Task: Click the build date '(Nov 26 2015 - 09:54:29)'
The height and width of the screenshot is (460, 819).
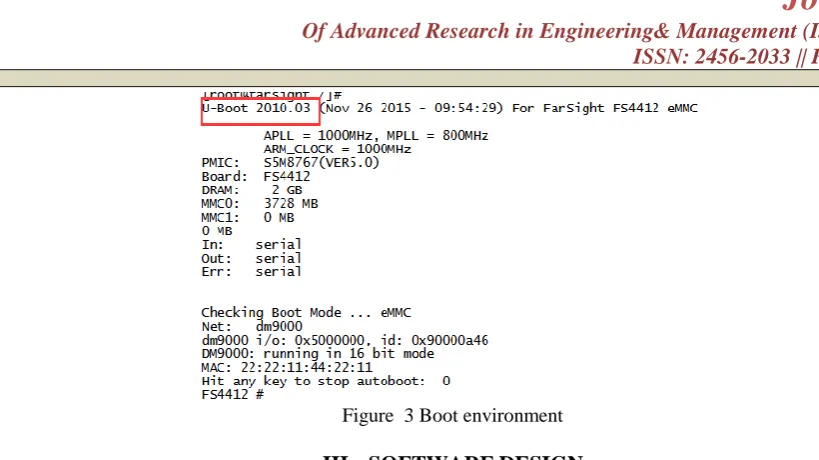Action: [x=411, y=108]
